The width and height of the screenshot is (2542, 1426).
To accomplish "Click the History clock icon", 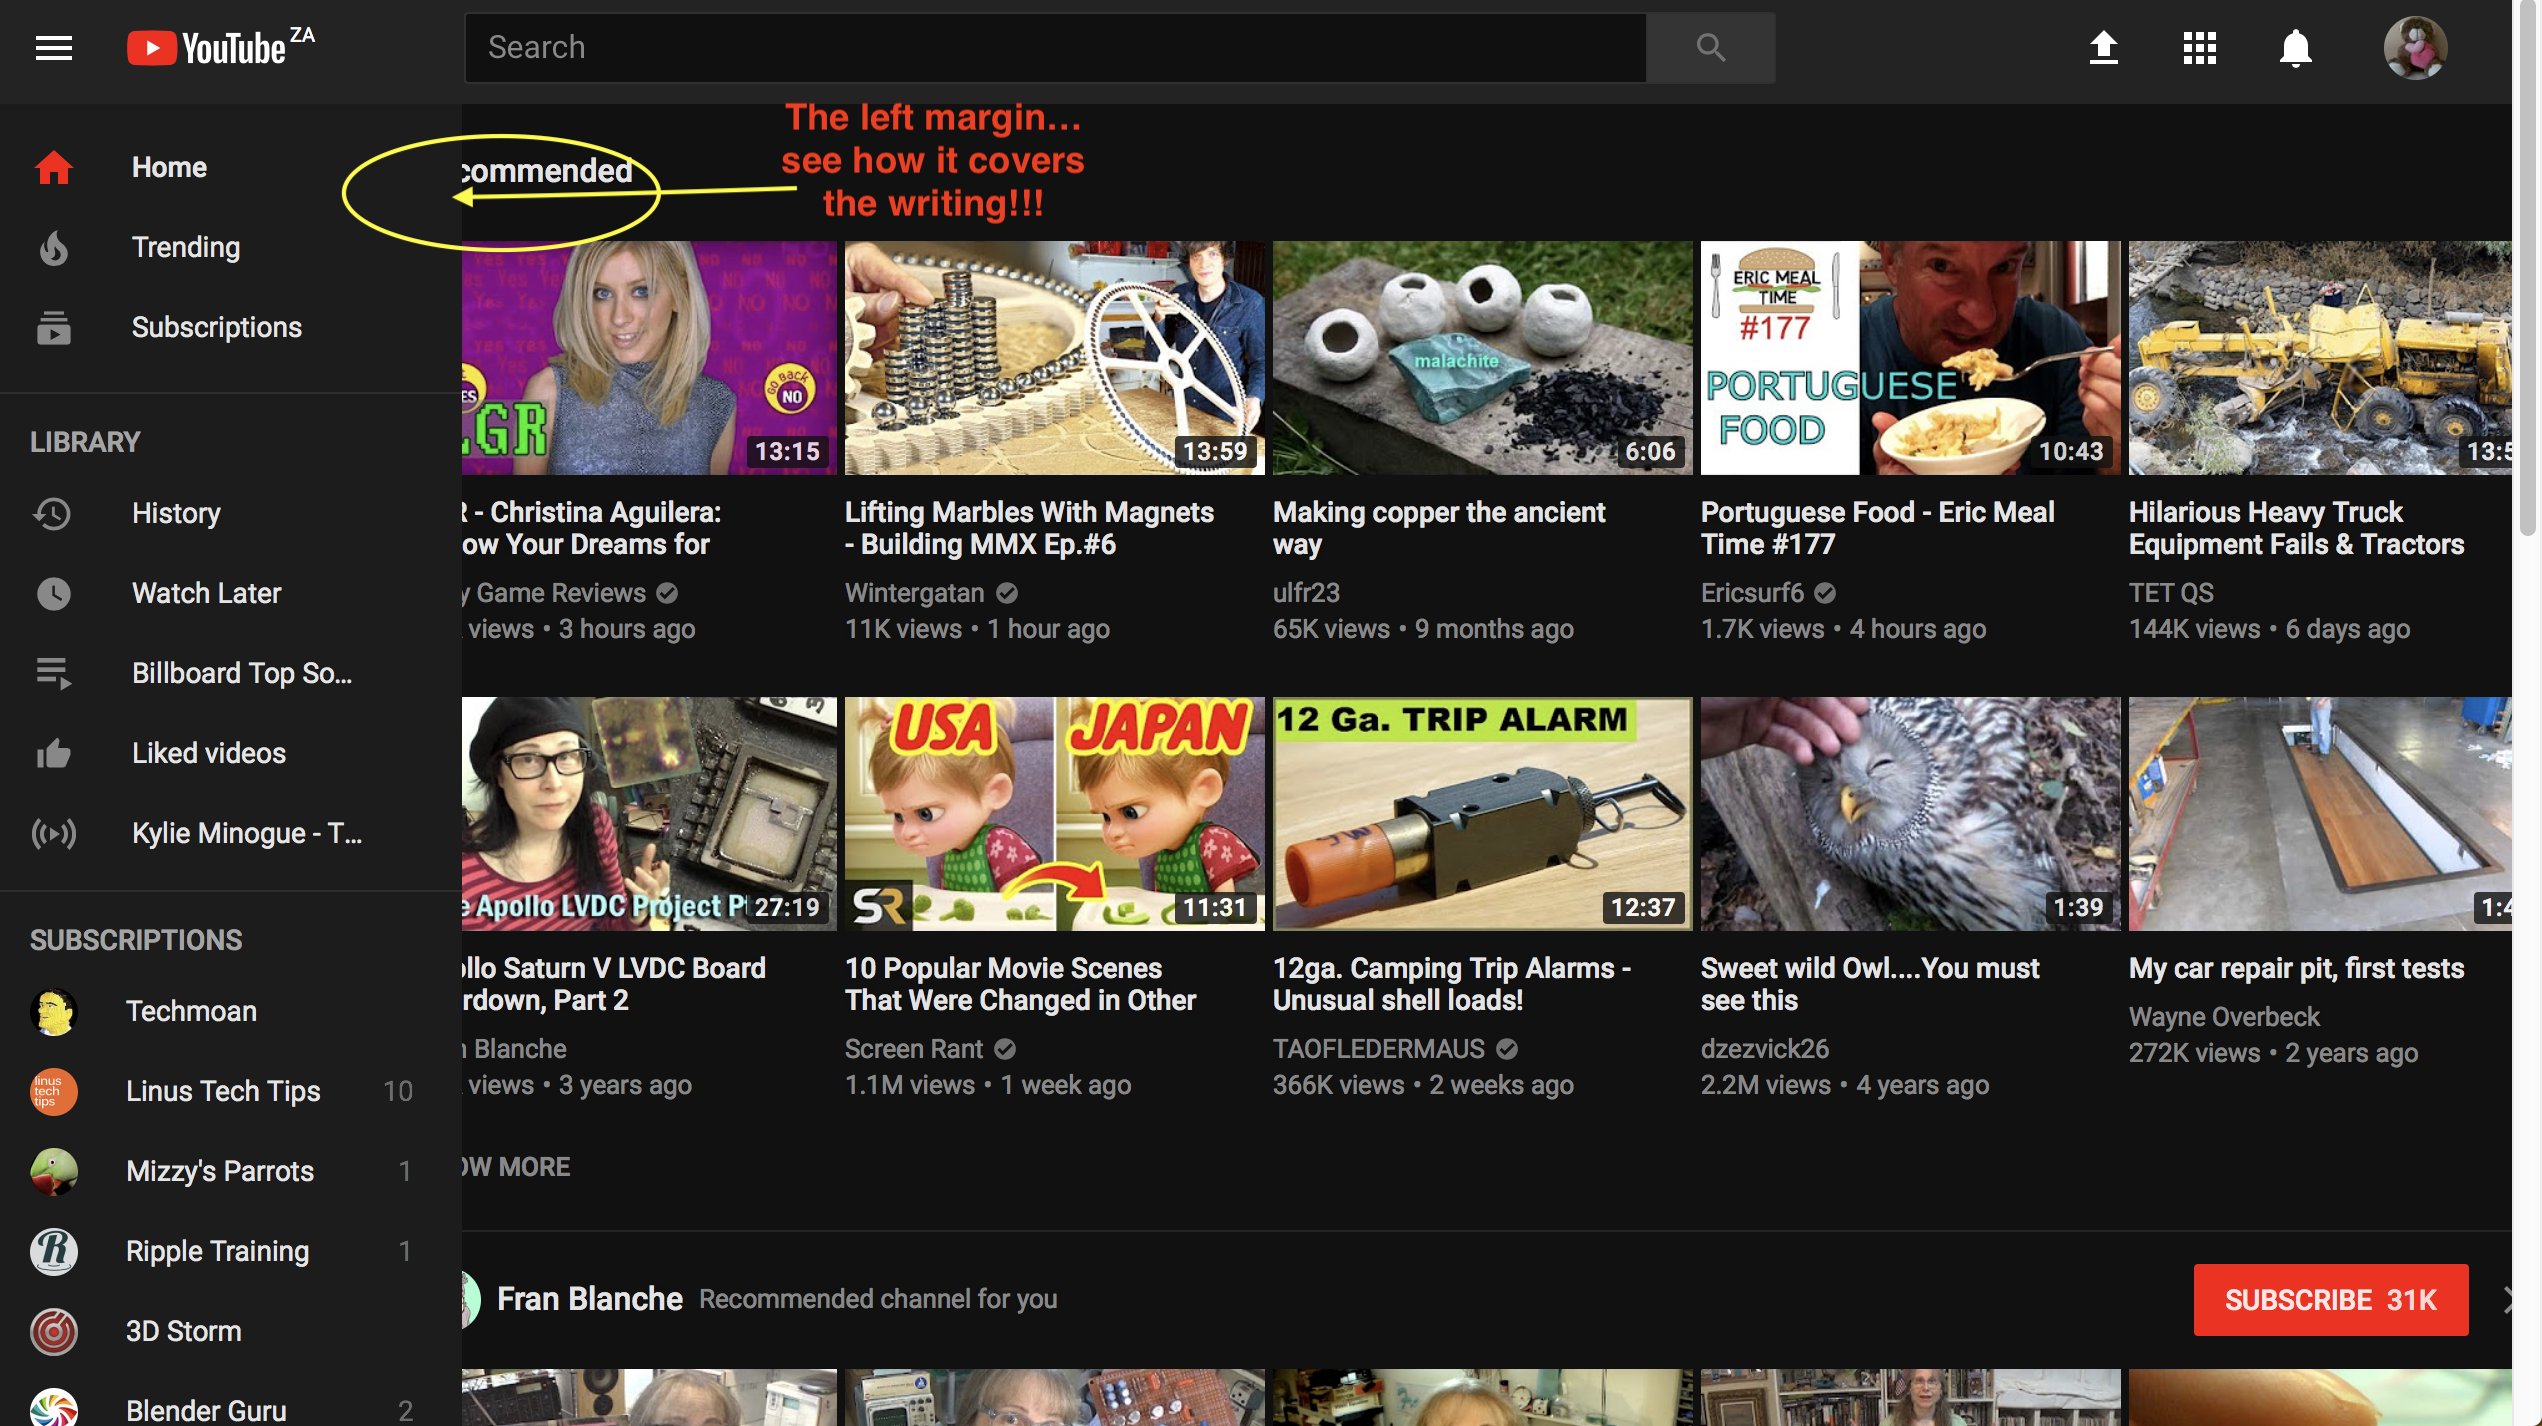I will point(53,513).
